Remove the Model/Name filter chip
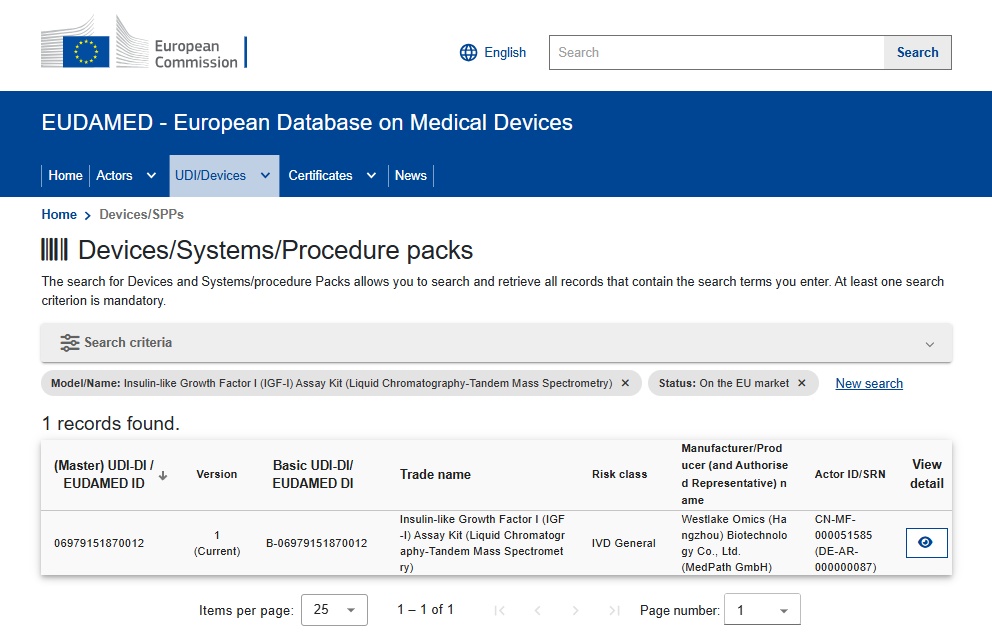Screen dimensions: 992x642 [625, 383]
